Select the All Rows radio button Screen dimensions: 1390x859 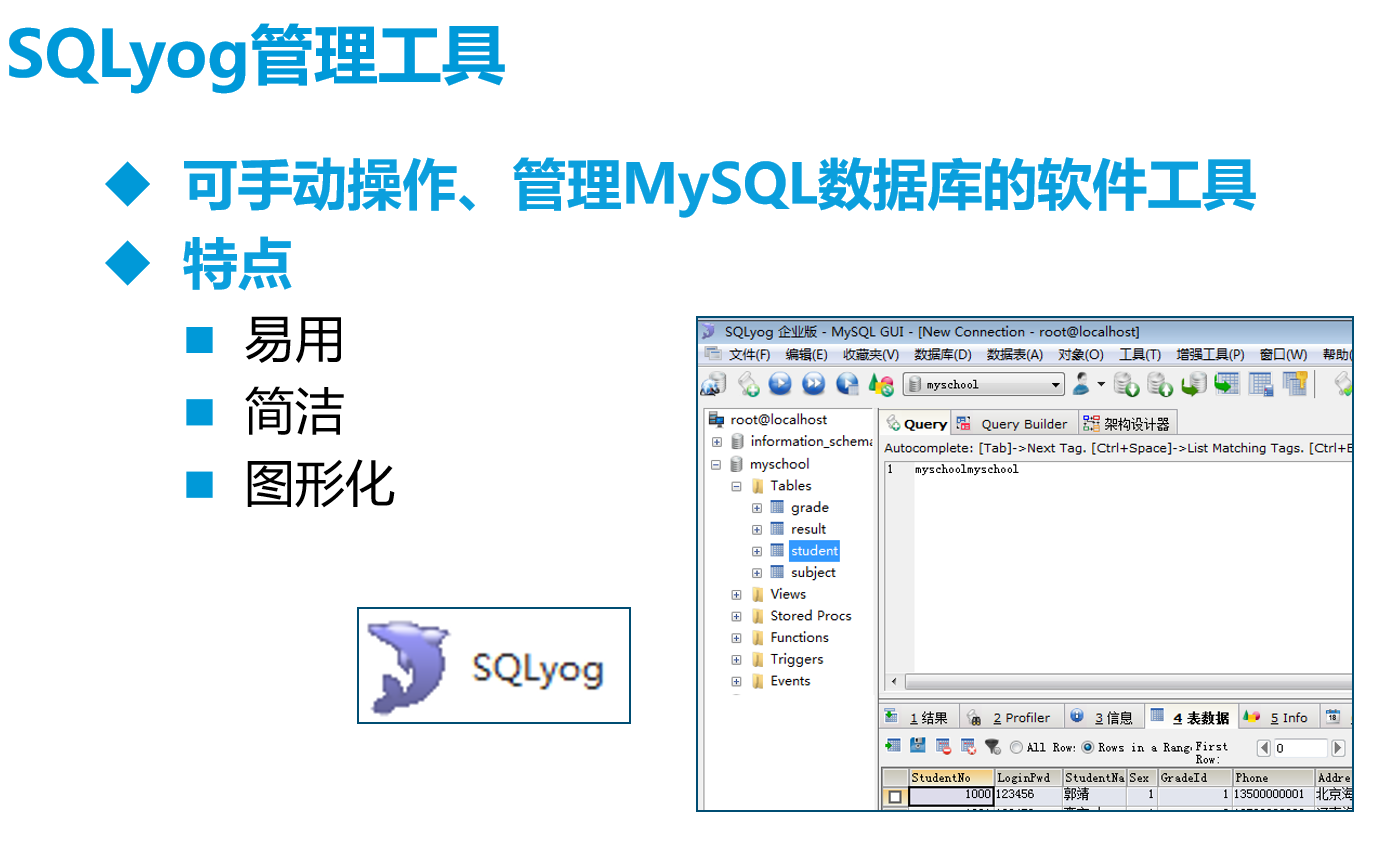click(x=1016, y=747)
